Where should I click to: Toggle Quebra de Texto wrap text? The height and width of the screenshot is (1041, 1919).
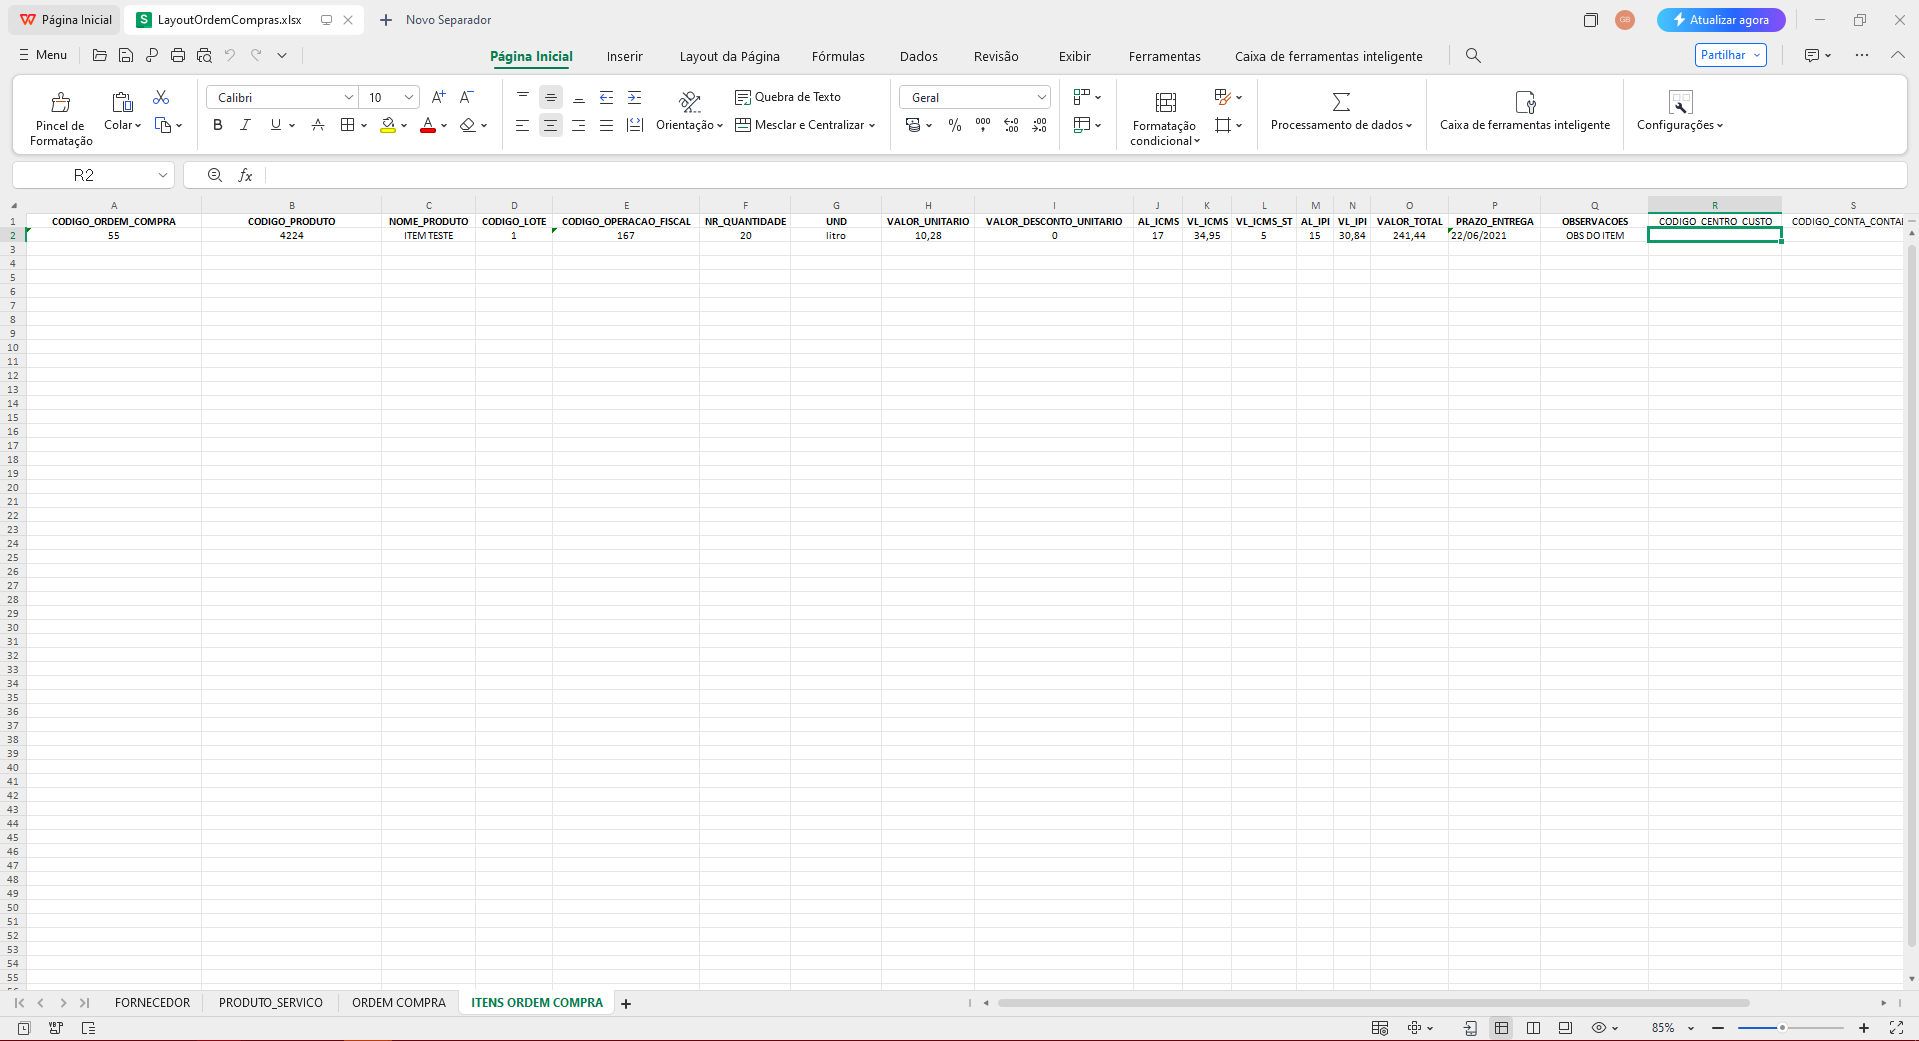coord(788,97)
